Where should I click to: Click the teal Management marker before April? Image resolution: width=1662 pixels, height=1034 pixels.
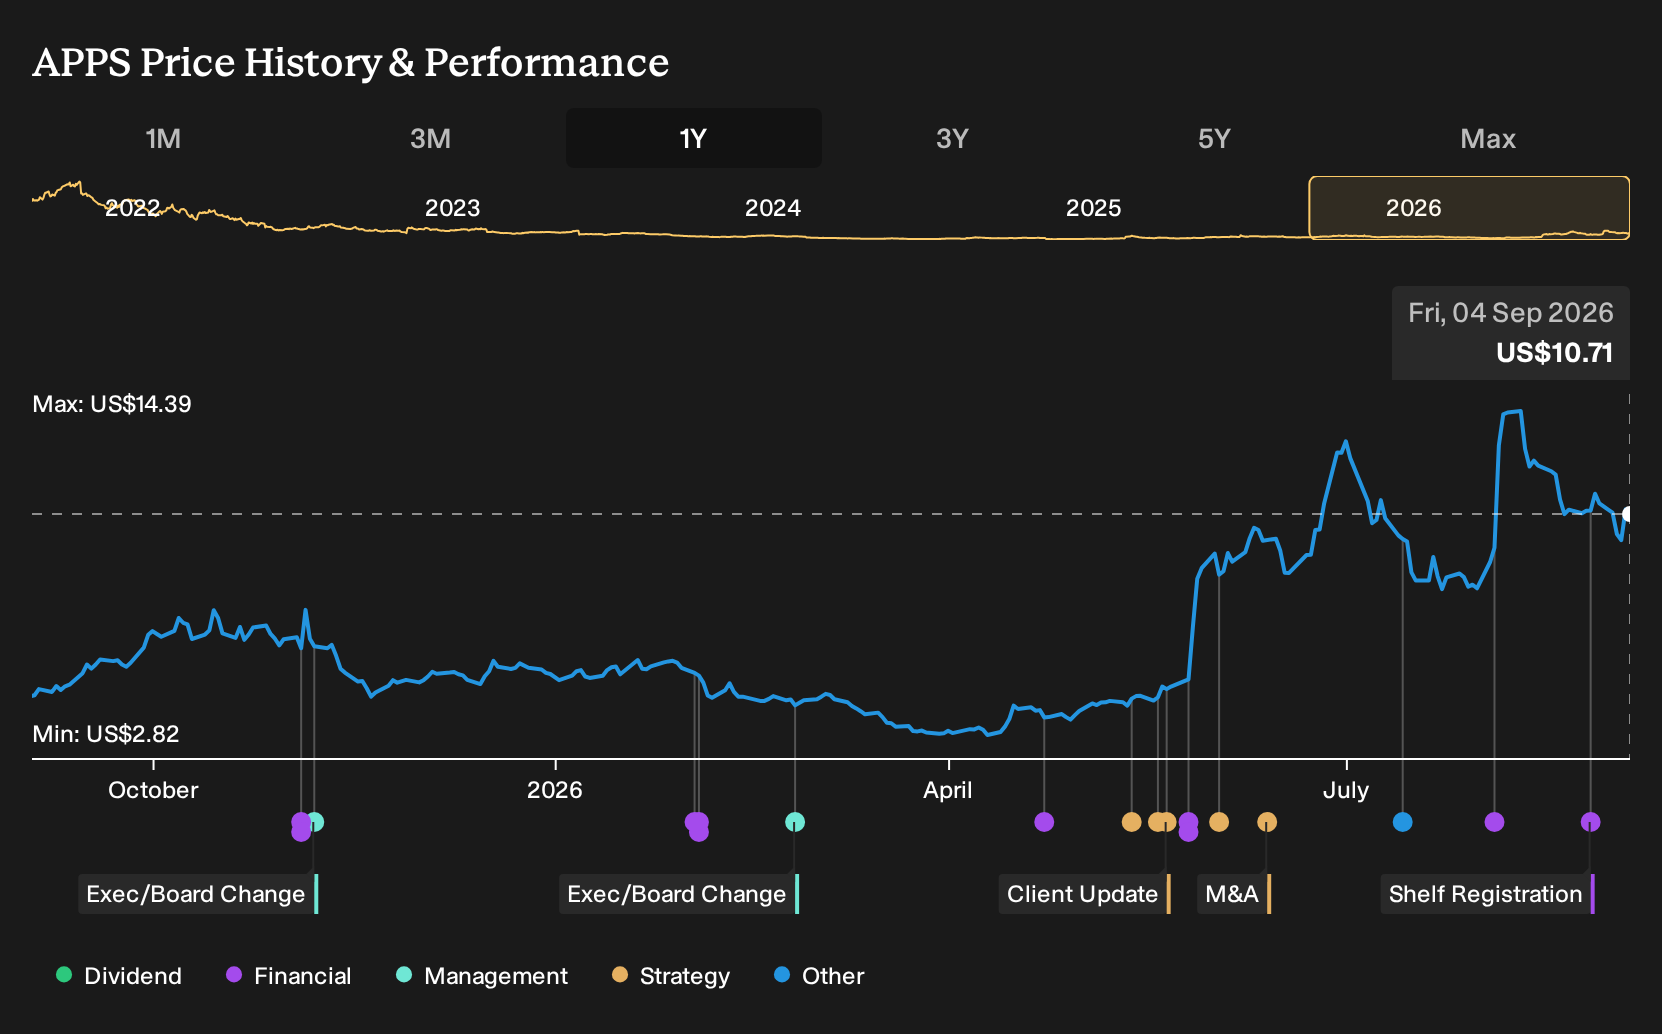pyautogui.click(x=795, y=822)
